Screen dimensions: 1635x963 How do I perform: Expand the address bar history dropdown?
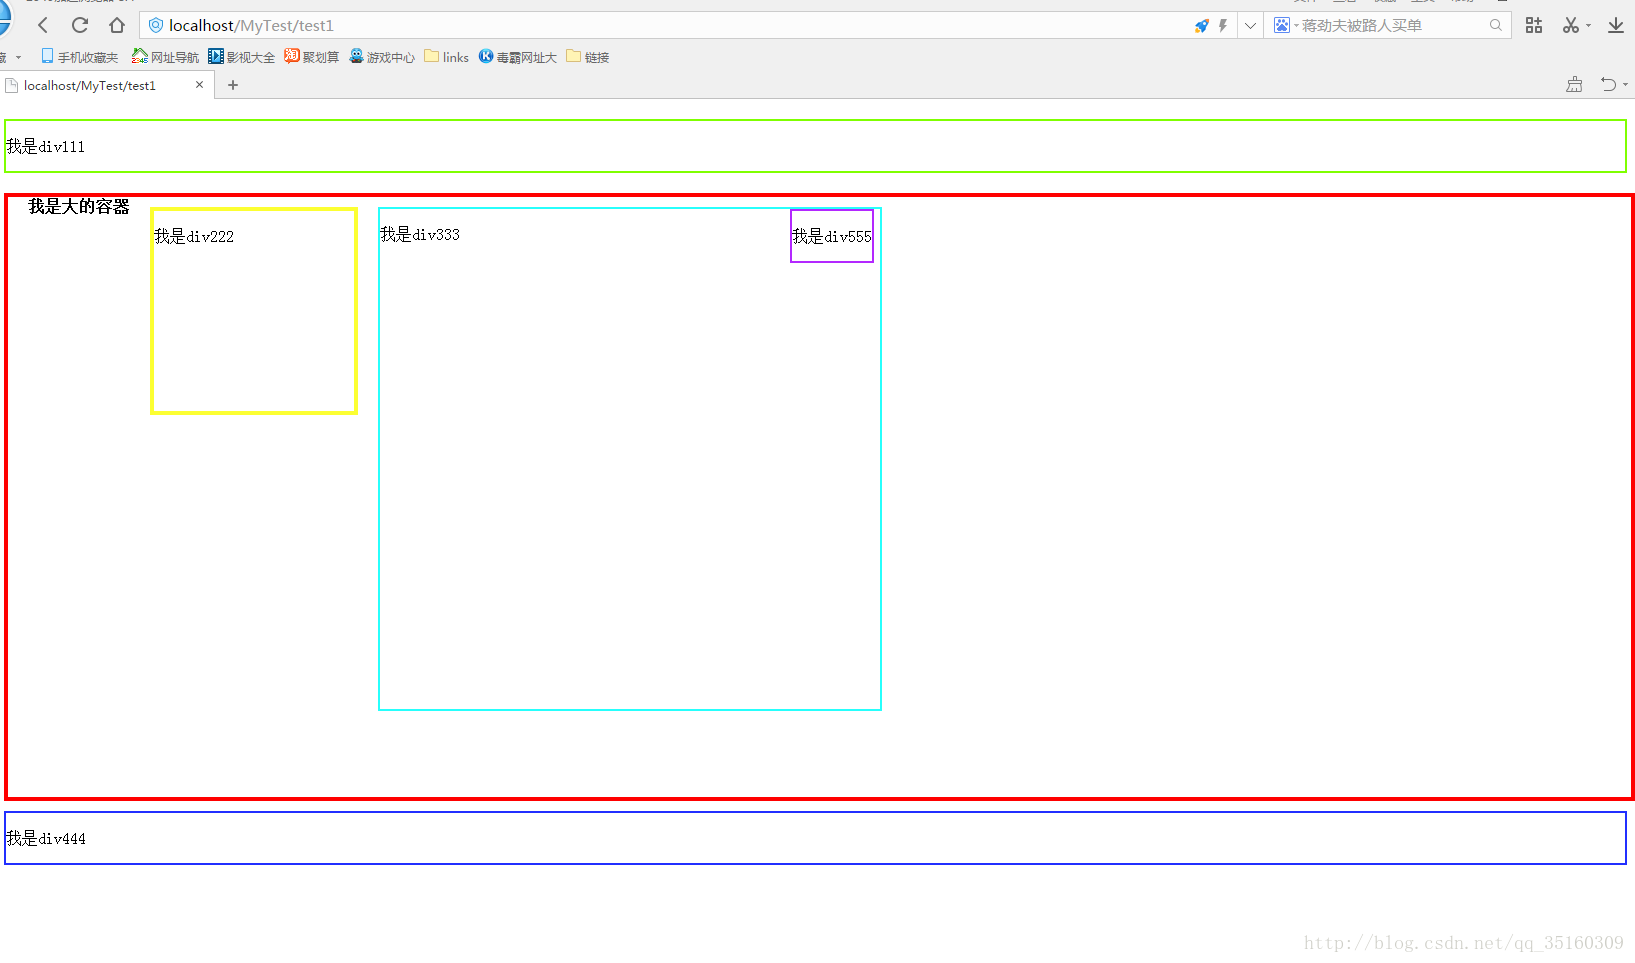[1250, 25]
